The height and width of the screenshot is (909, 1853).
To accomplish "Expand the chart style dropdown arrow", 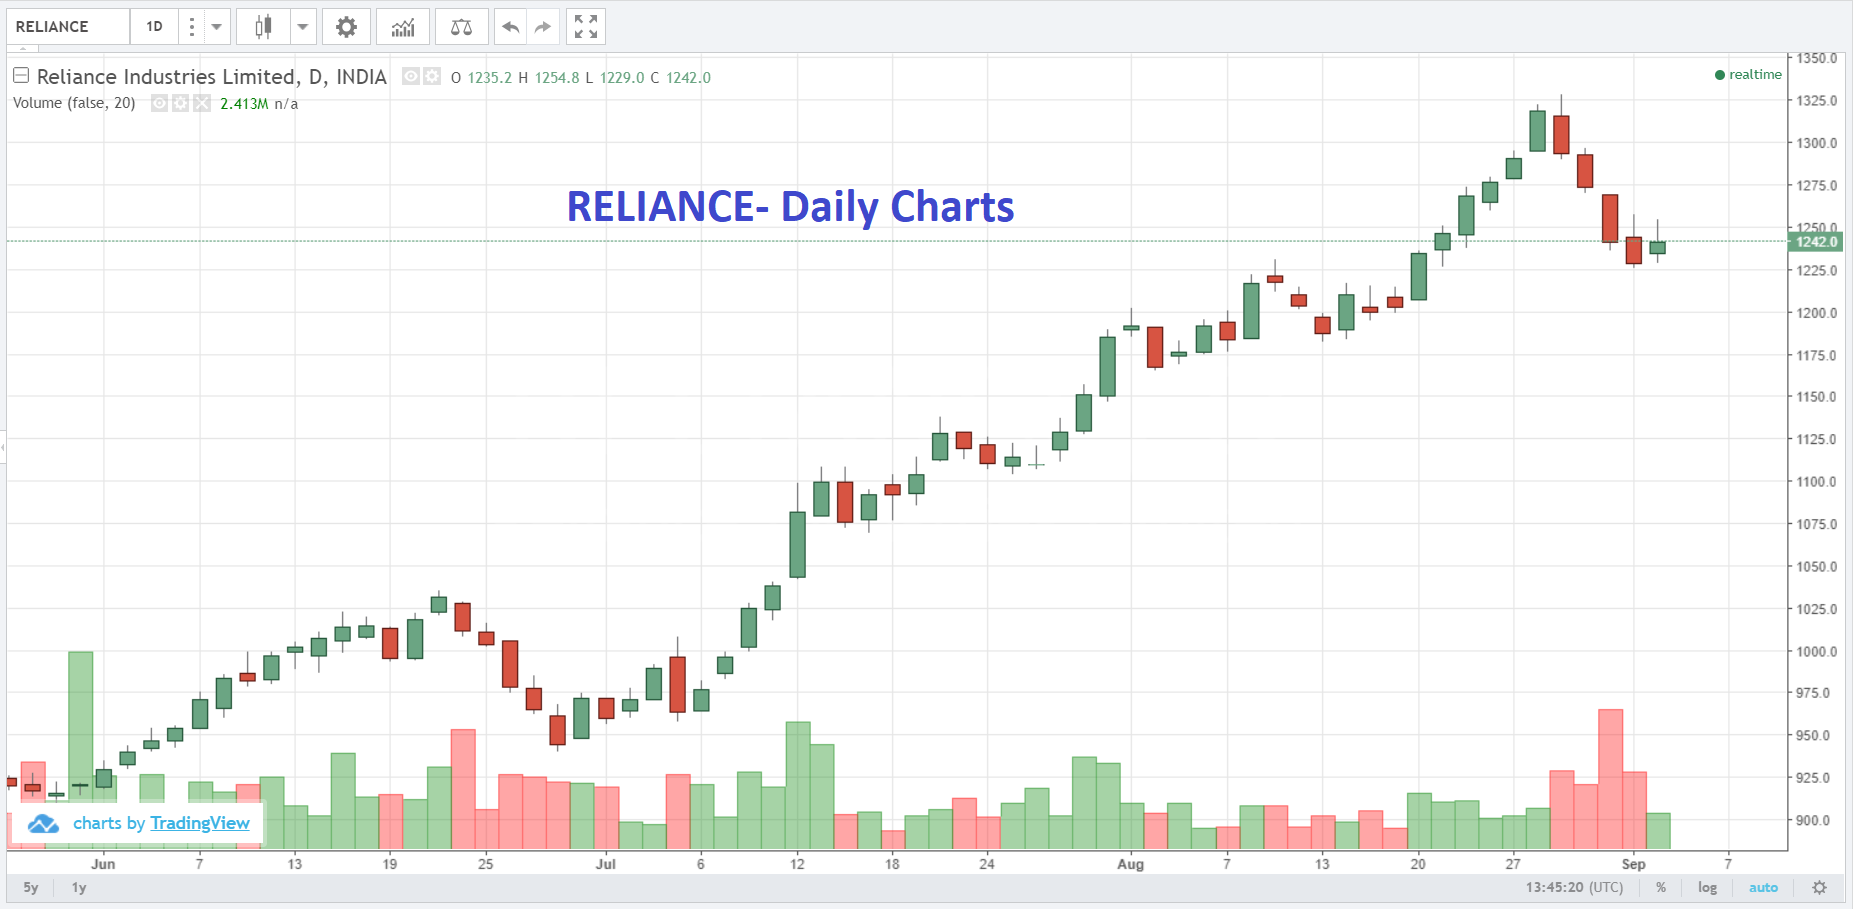I will (x=302, y=27).
